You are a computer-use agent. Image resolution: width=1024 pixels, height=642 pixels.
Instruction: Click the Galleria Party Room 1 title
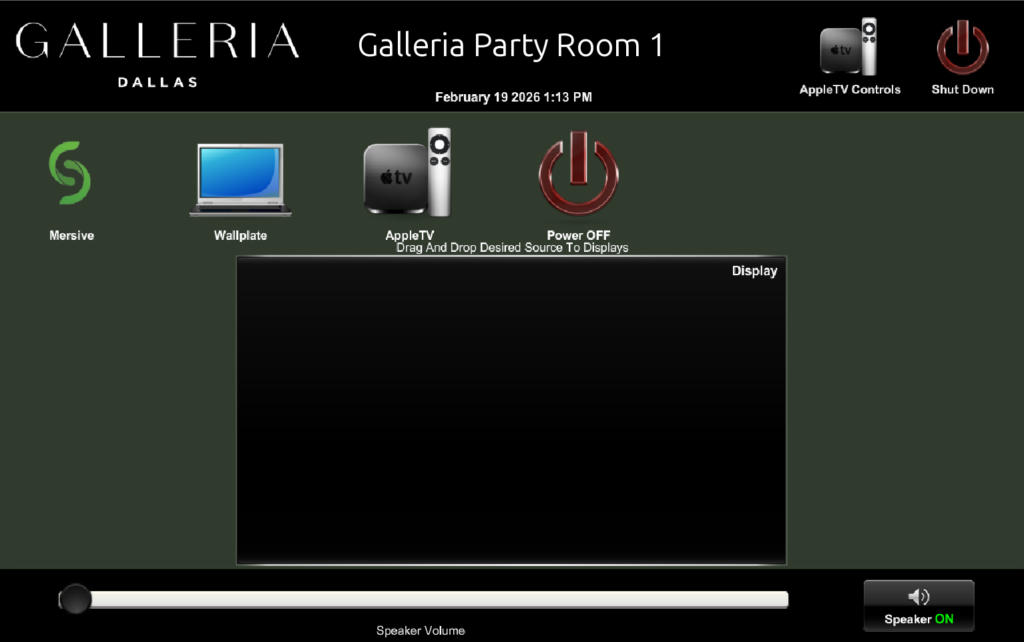point(510,46)
